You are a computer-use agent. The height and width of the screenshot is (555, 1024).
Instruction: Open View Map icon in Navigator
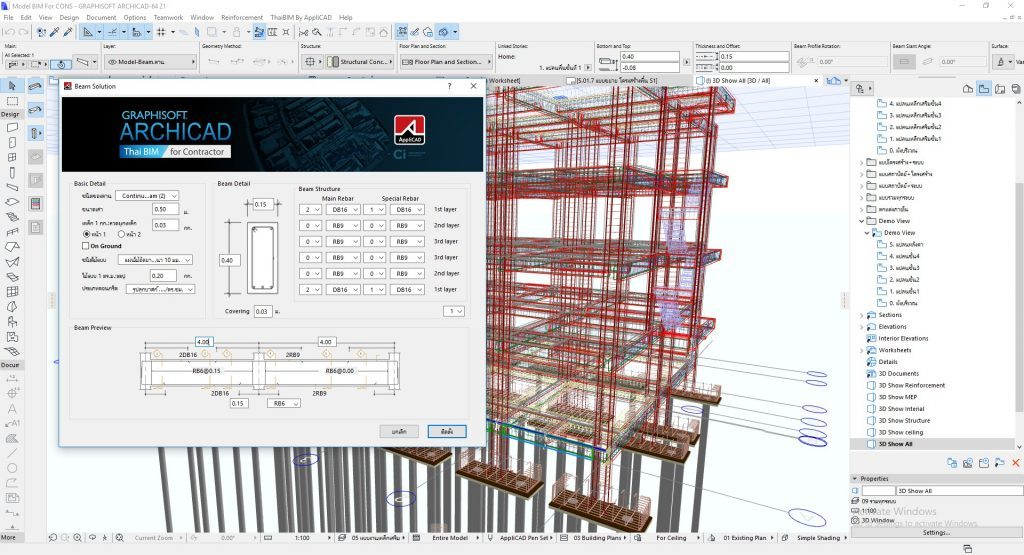coord(984,89)
